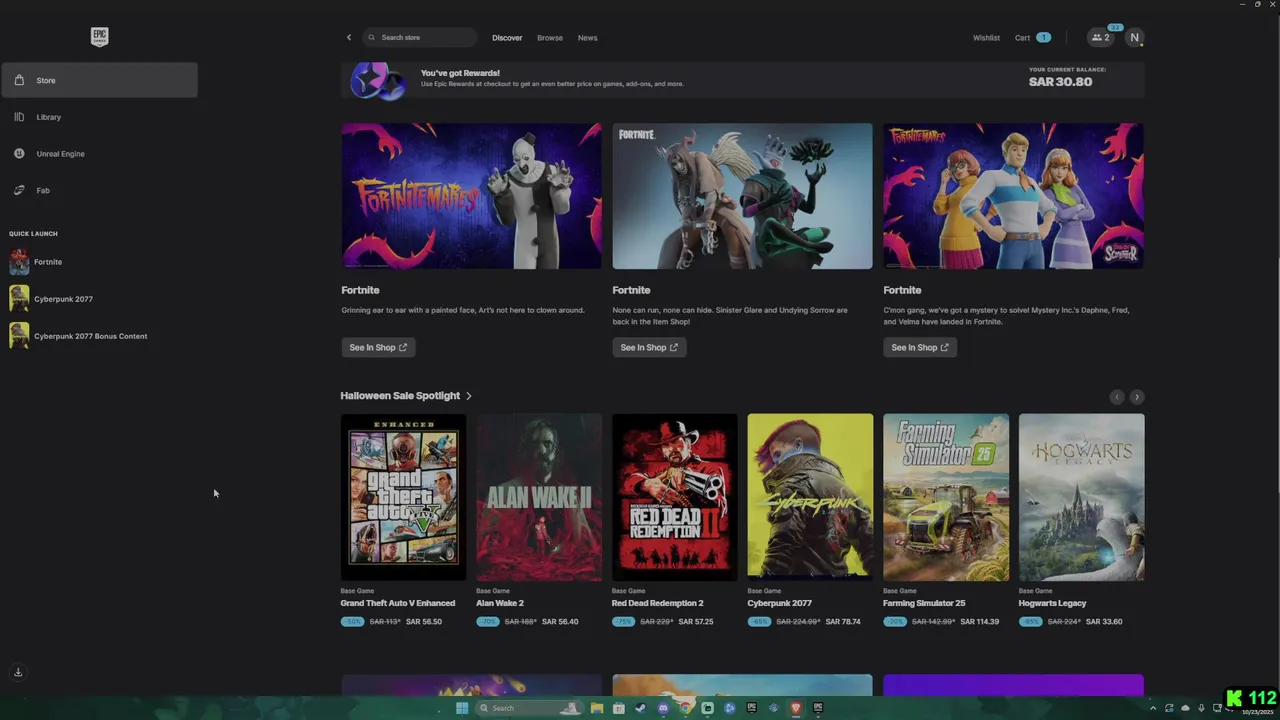Open the friends list icon
The width and height of the screenshot is (1280, 720).
(1101, 37)
